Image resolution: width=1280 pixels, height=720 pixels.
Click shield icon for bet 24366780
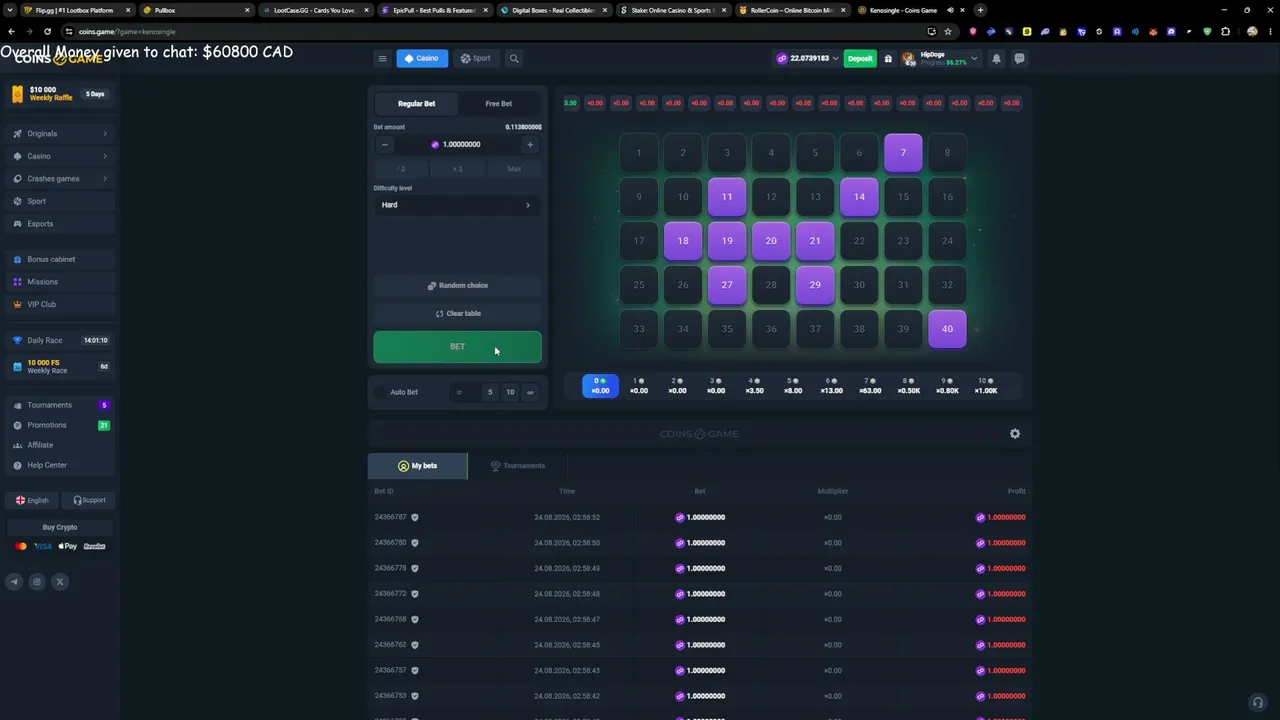tap(415, 543)
